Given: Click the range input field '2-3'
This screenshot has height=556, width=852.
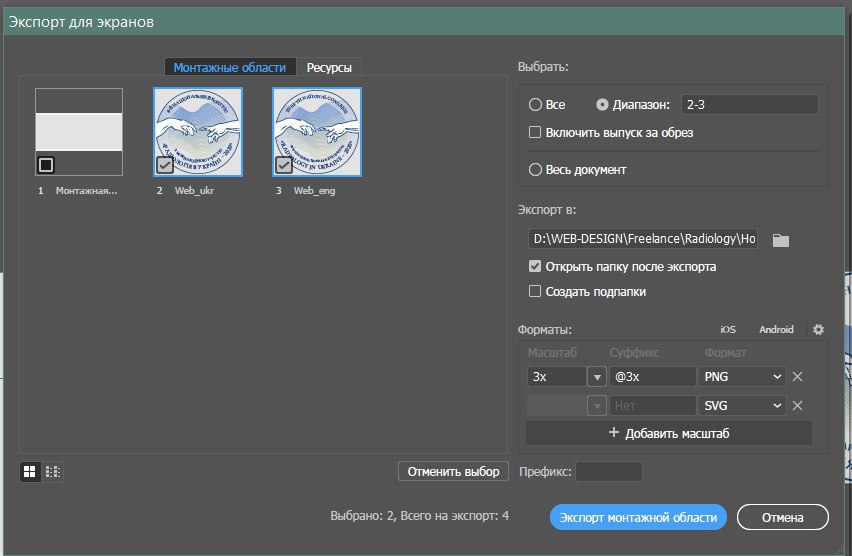Looking at the screenshot, I should 750,104.
